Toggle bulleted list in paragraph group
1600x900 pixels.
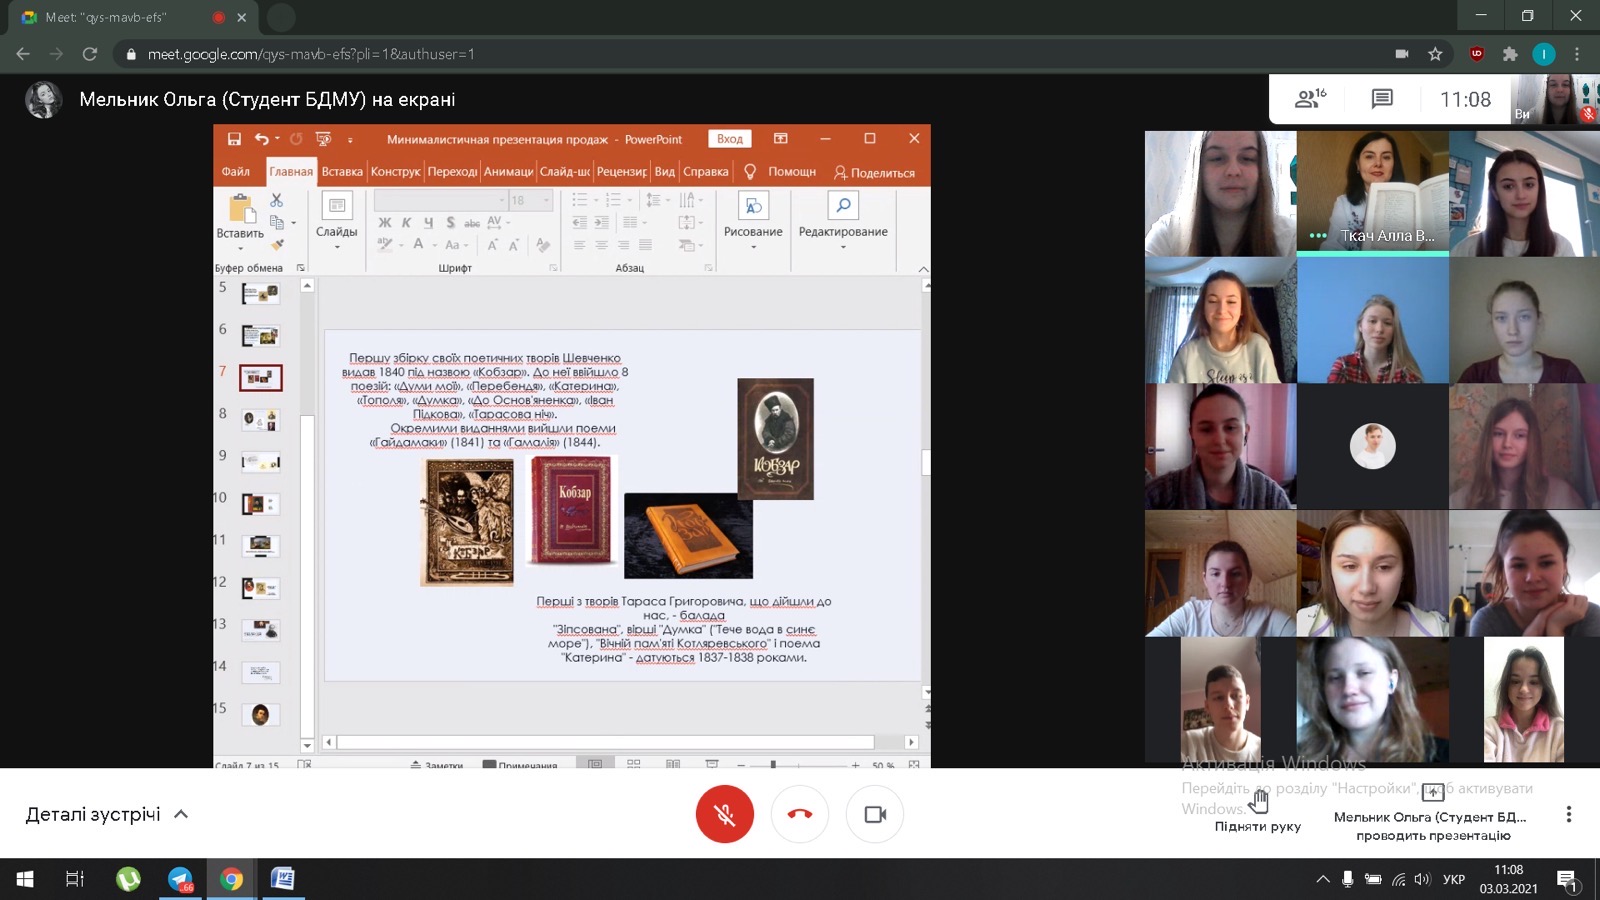pos(579,200)
